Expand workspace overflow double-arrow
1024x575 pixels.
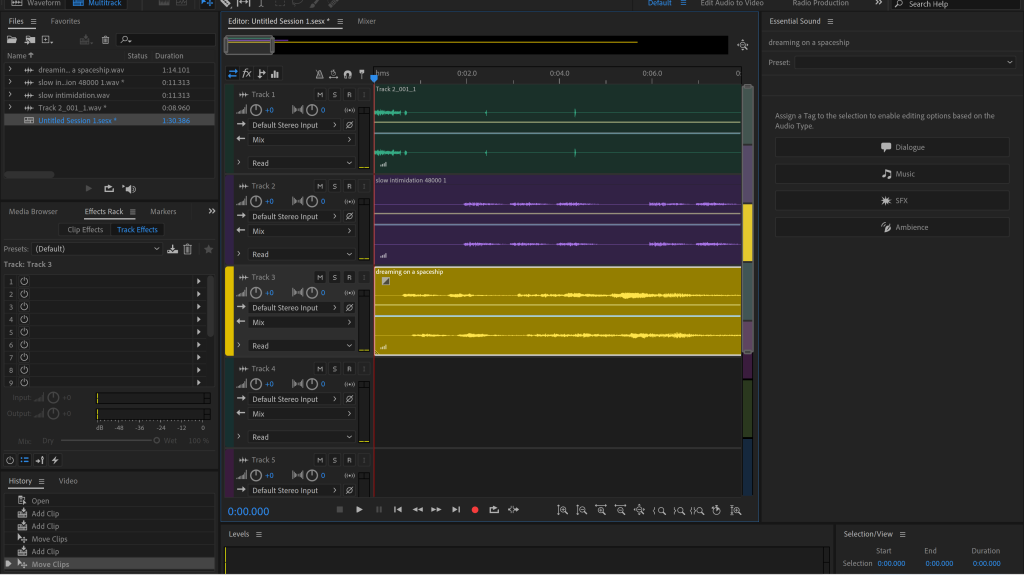pos(878,3)
